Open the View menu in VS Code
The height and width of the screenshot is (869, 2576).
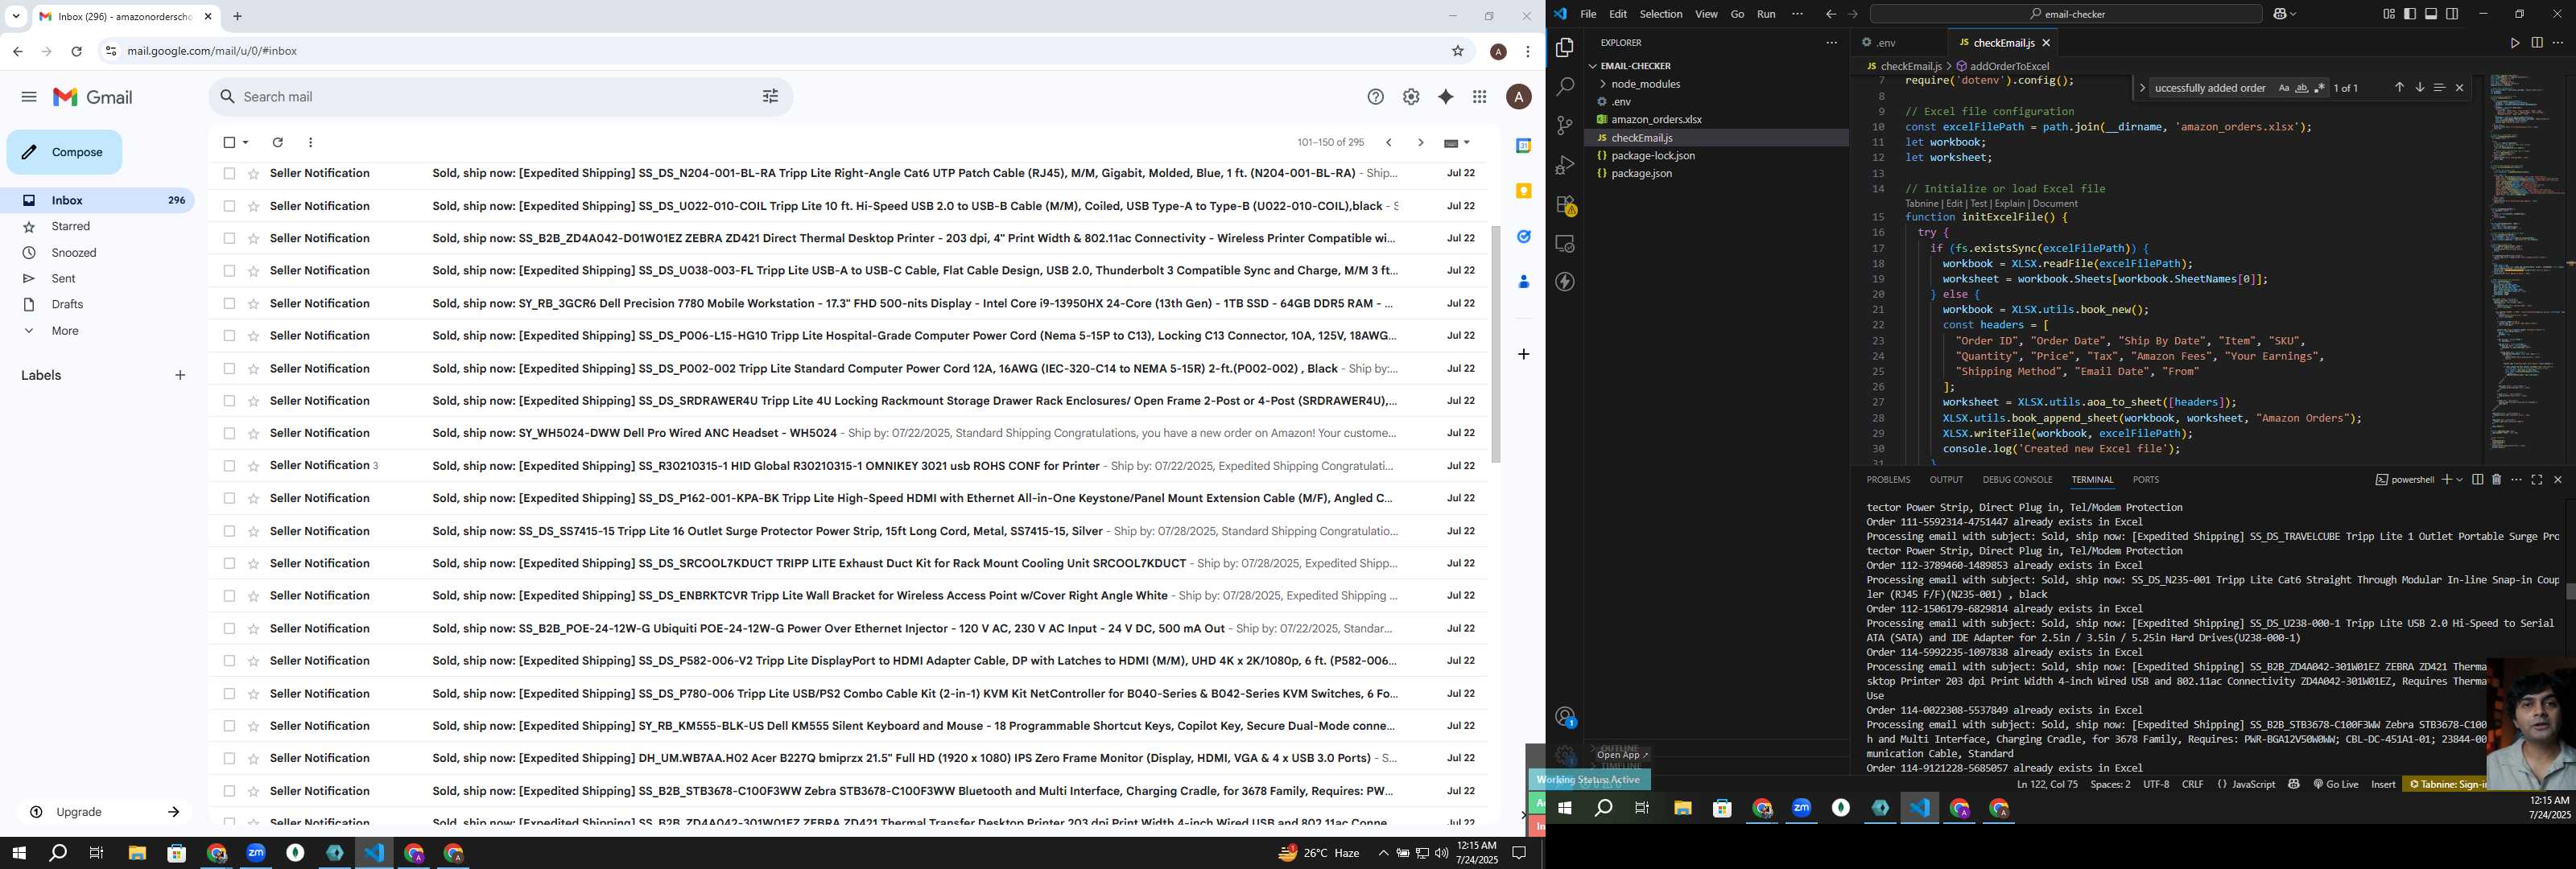tap(1706, 14)
